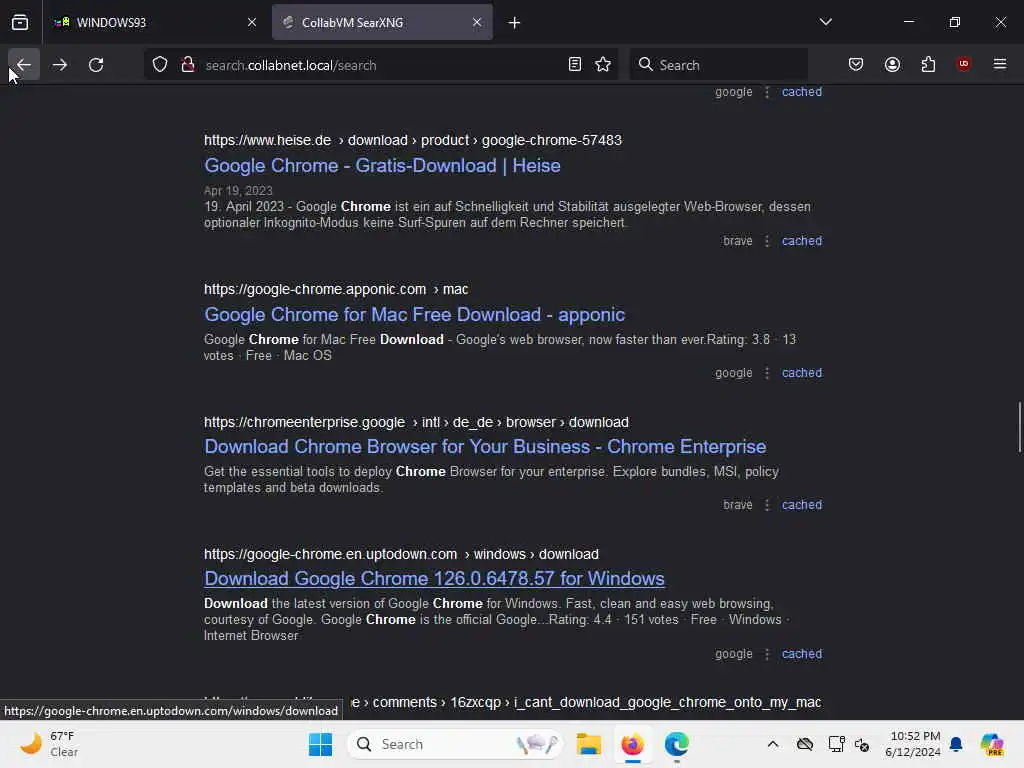Close the WINDOWS93 tab
The image size is (1024, 768).
coord(251,22)
